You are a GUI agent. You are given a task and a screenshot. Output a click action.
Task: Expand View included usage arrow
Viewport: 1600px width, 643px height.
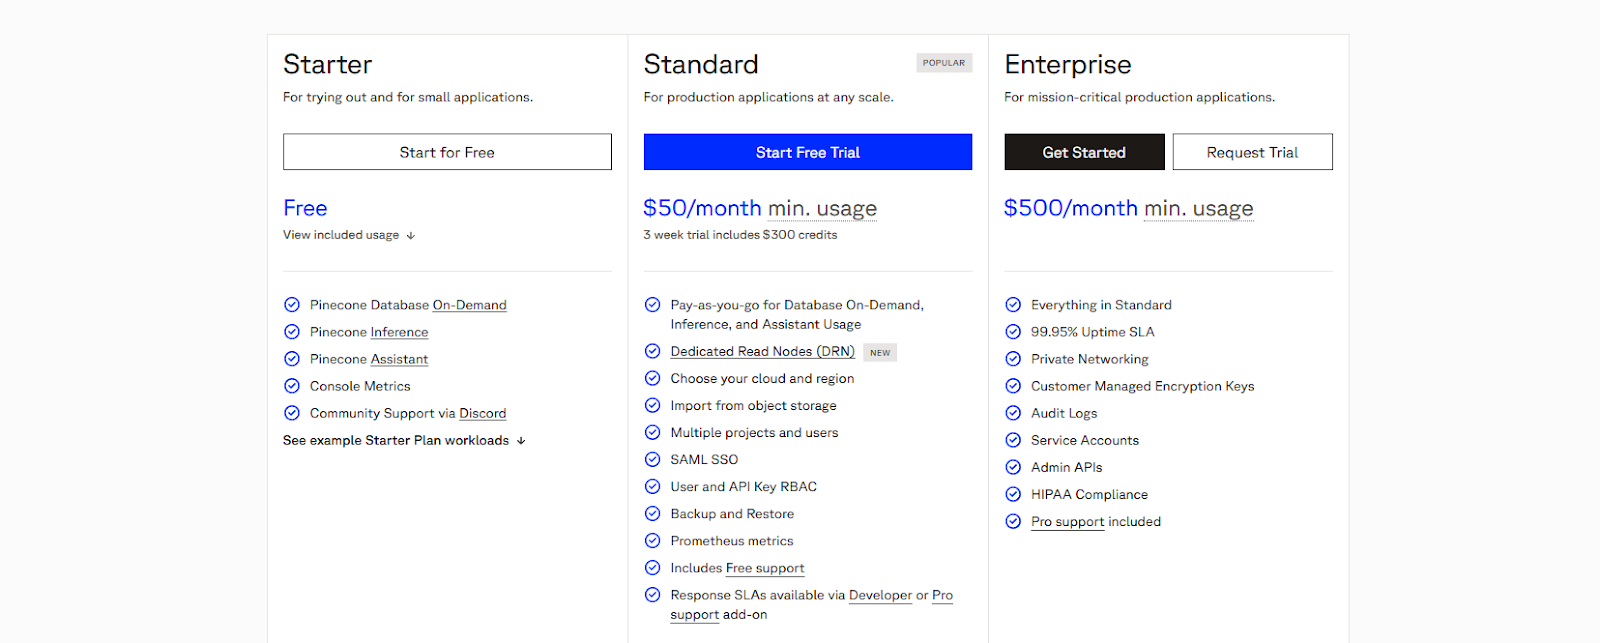(410, 236)
